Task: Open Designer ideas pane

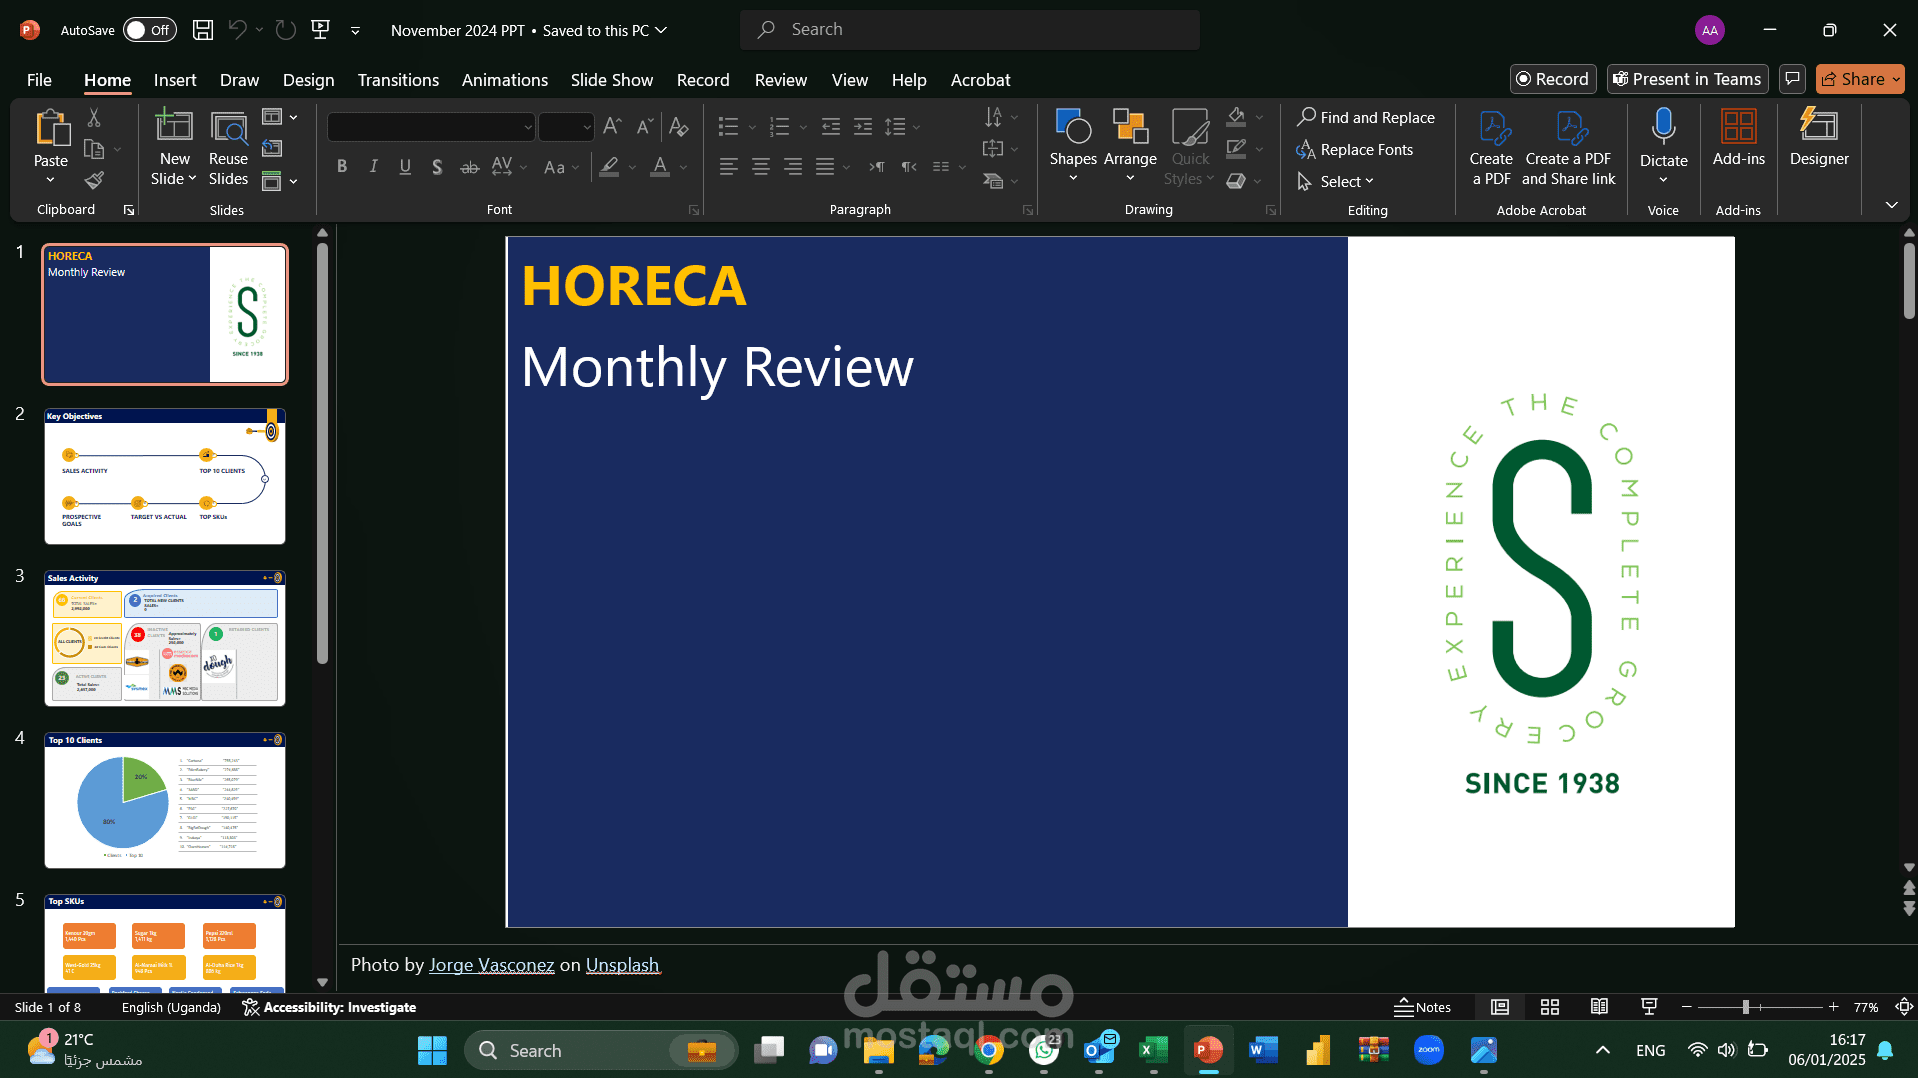Action: (1819, 138)
